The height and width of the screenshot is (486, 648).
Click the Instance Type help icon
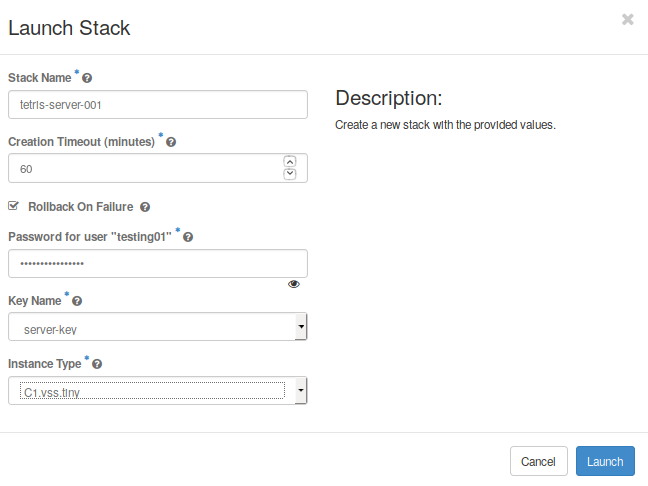point(97,365)
